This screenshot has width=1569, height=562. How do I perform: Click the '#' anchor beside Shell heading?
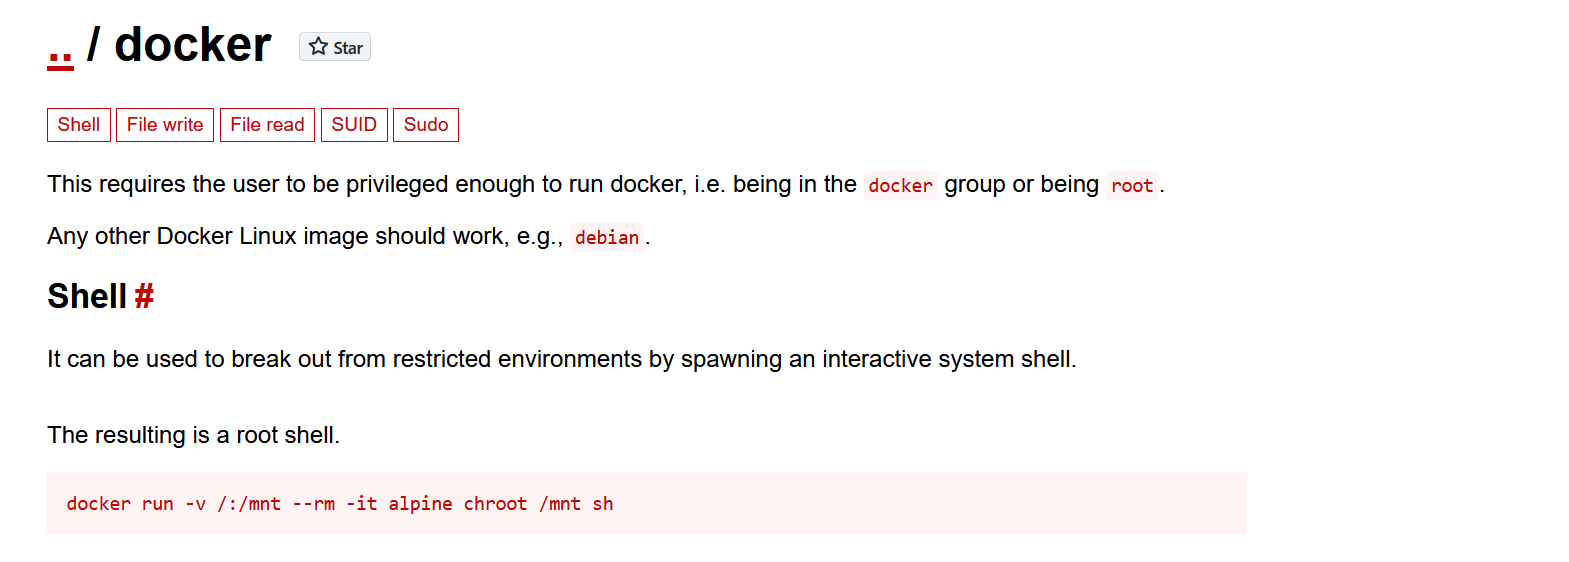tap(144, 297)
